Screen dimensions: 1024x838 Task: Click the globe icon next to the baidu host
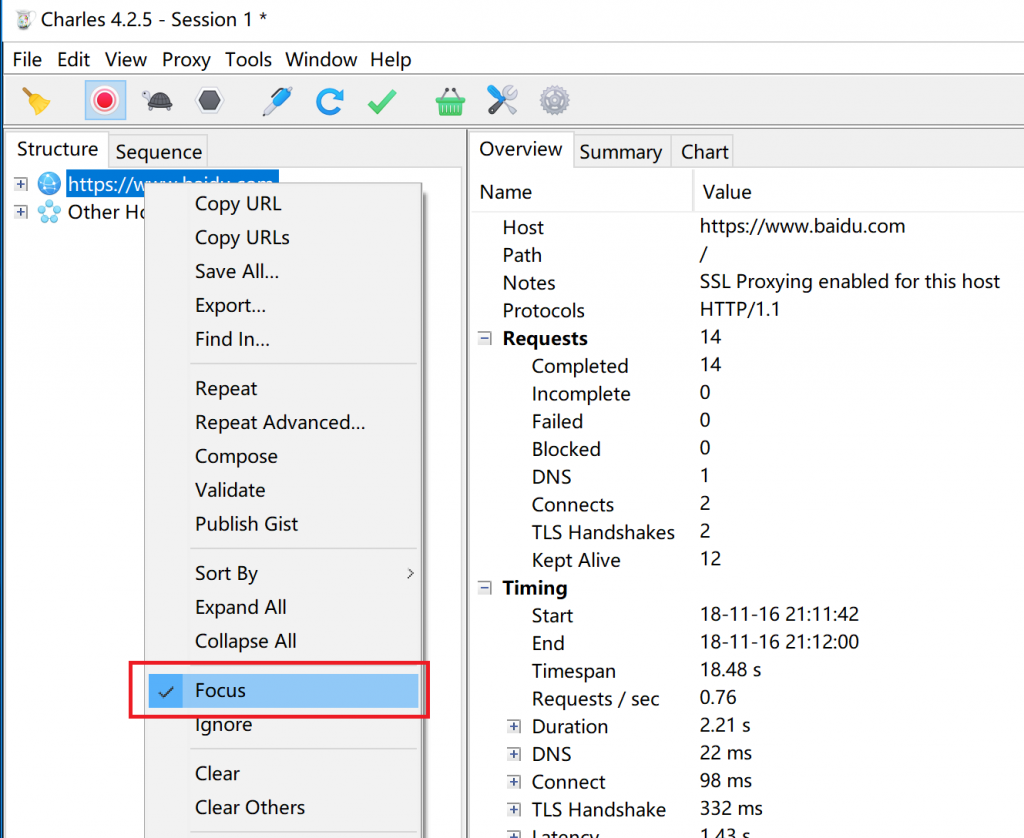49,184
